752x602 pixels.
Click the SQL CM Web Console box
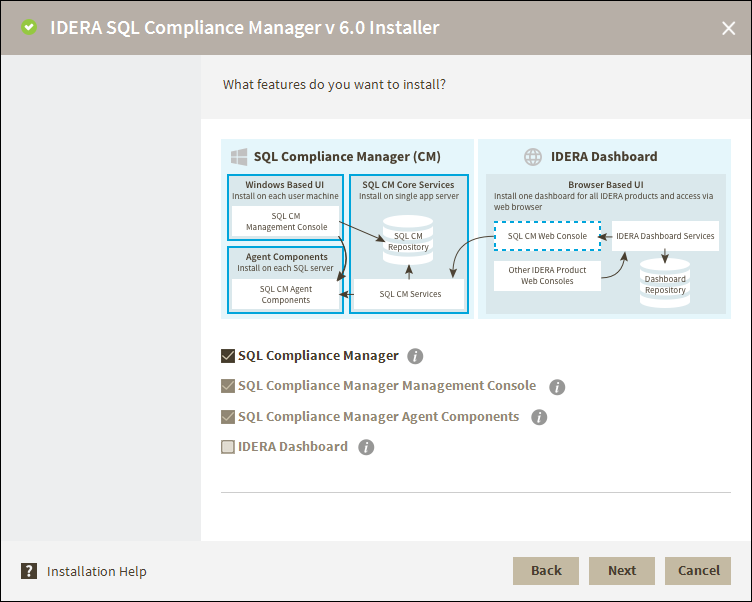(547, 236)
